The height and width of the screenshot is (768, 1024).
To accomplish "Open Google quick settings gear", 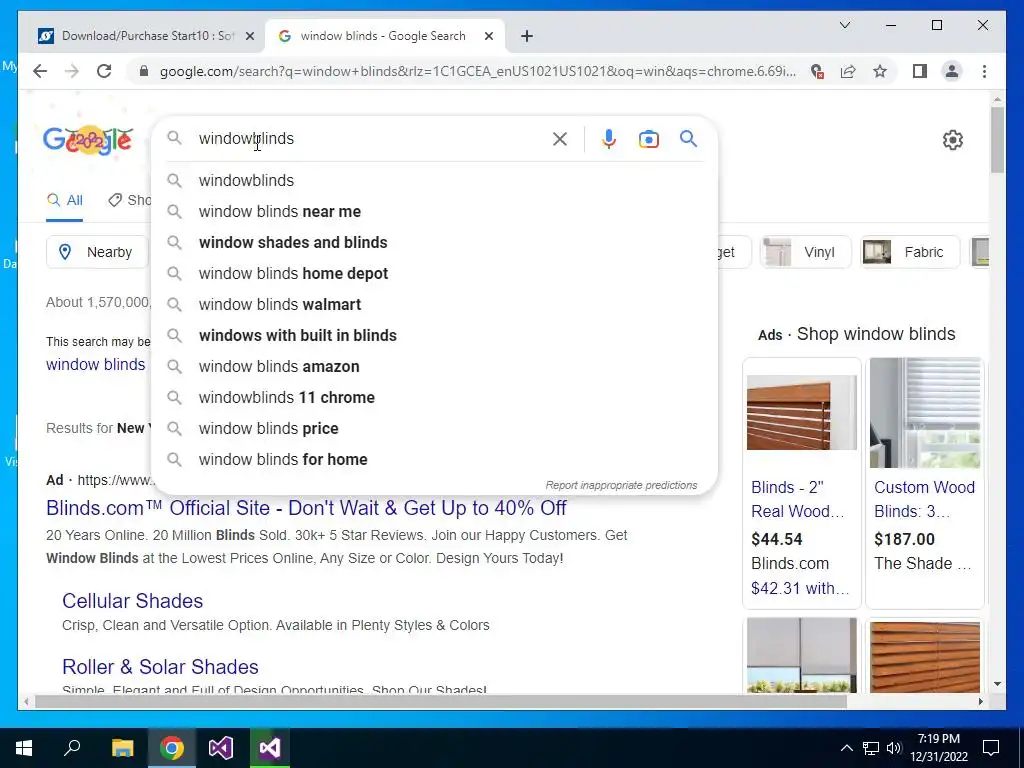I will (953, 140).
